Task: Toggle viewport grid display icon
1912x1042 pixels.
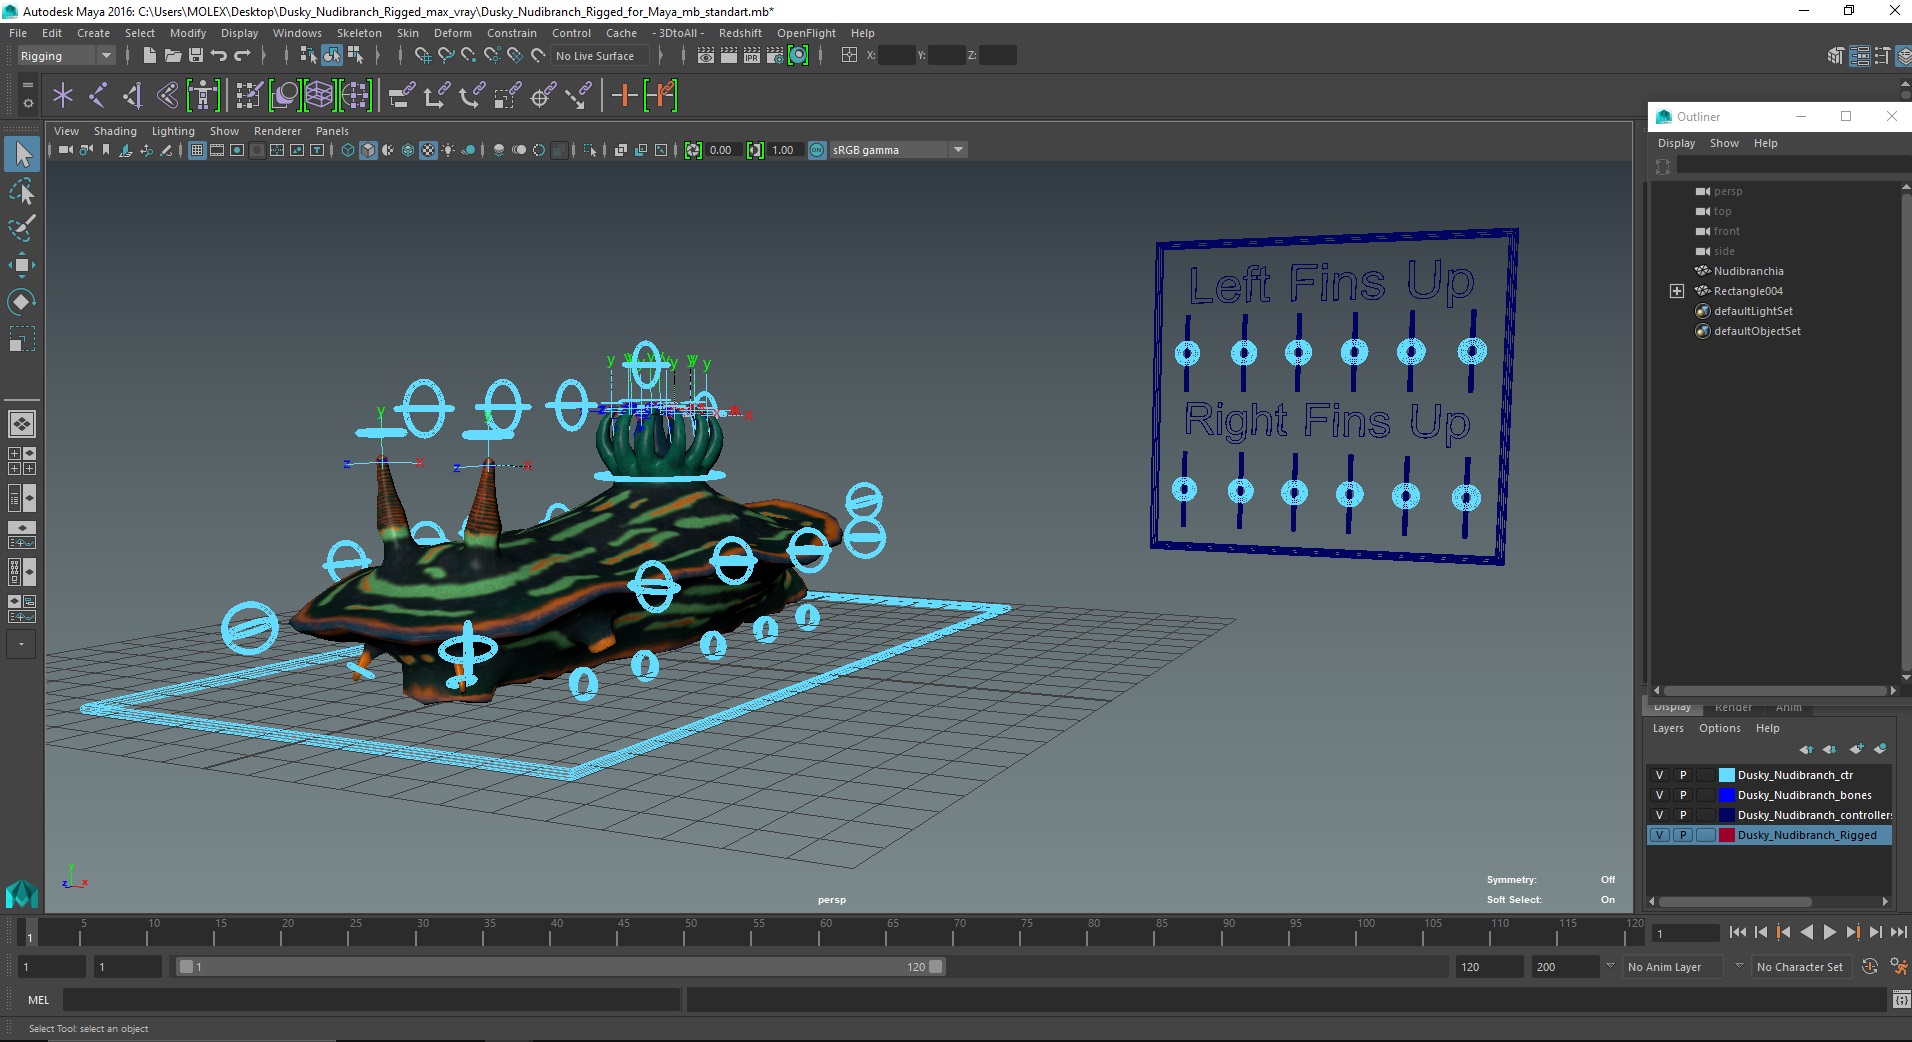Action: pos(197,150)
